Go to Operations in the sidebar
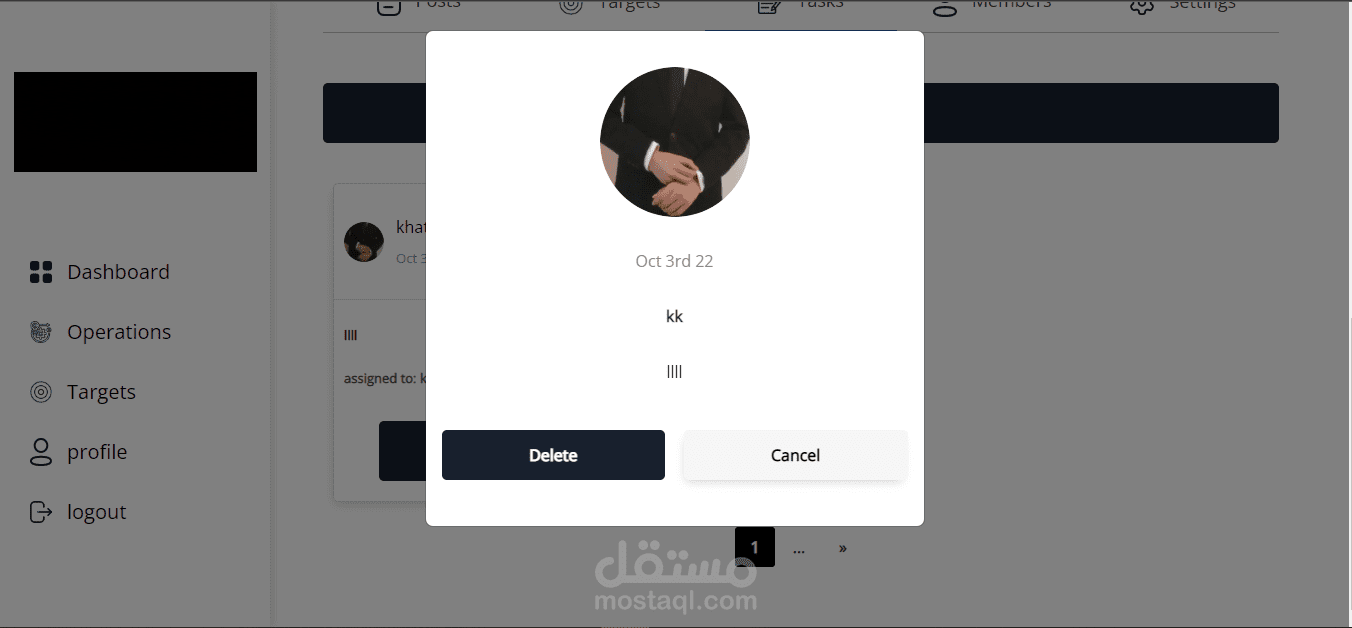Image resolution: width=1352 pixels, height=628 pixels. (119, 332)
